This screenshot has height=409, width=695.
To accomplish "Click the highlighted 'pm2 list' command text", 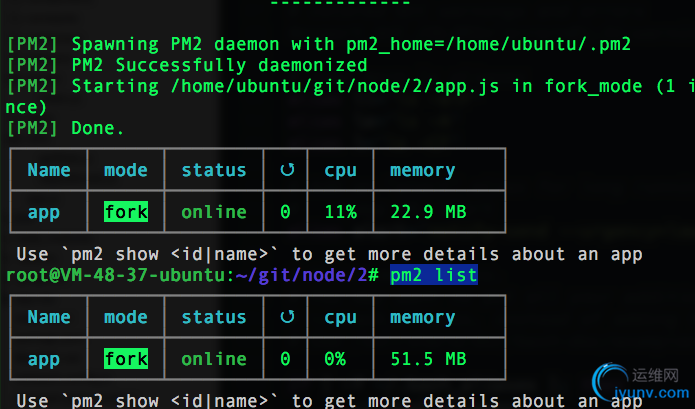I will tap(433, 275).
